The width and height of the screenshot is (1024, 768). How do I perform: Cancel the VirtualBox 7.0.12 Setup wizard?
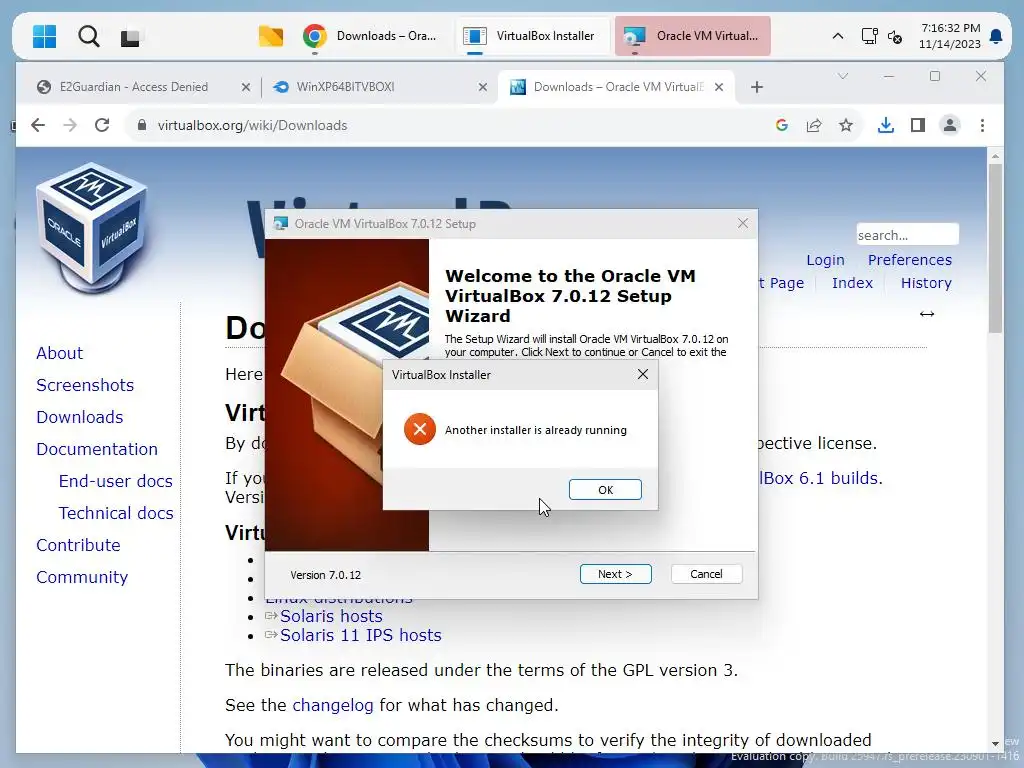coord(706,573)
